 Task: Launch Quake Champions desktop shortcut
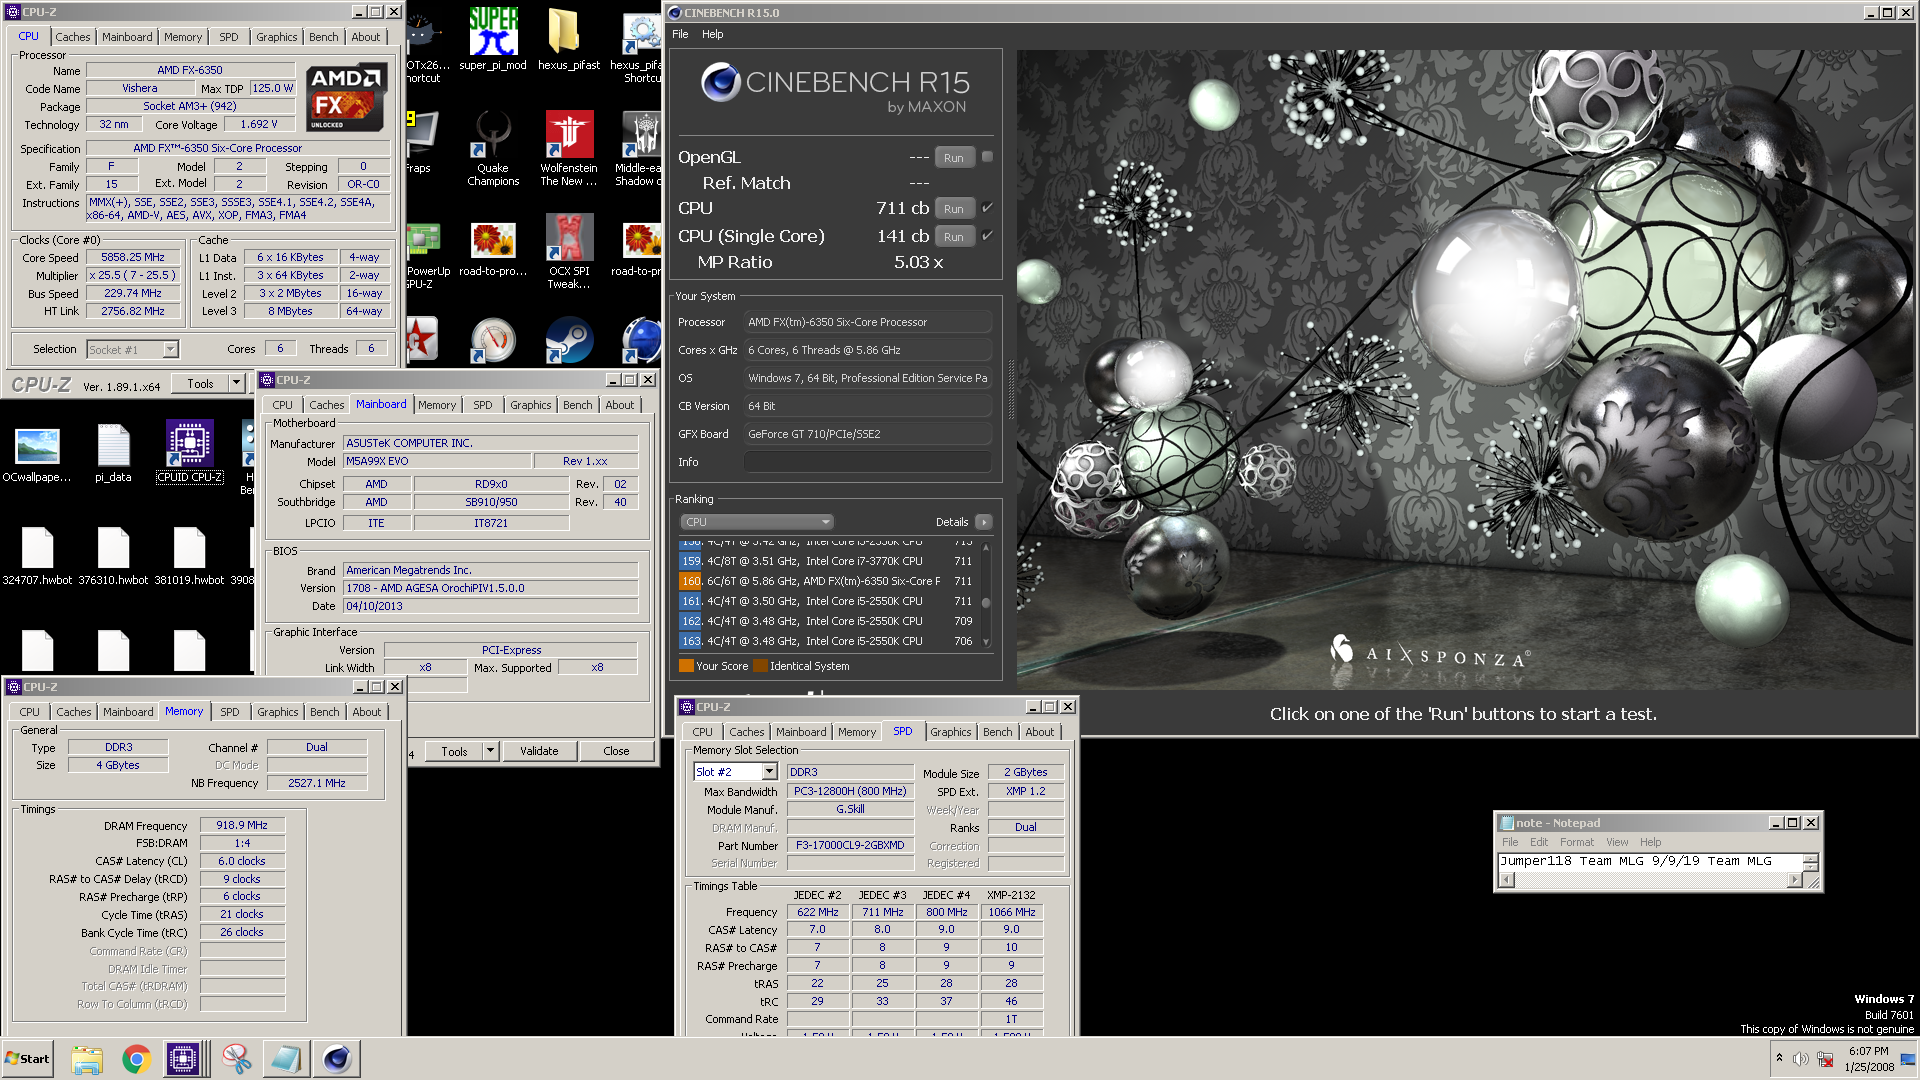tap(493, 148)
